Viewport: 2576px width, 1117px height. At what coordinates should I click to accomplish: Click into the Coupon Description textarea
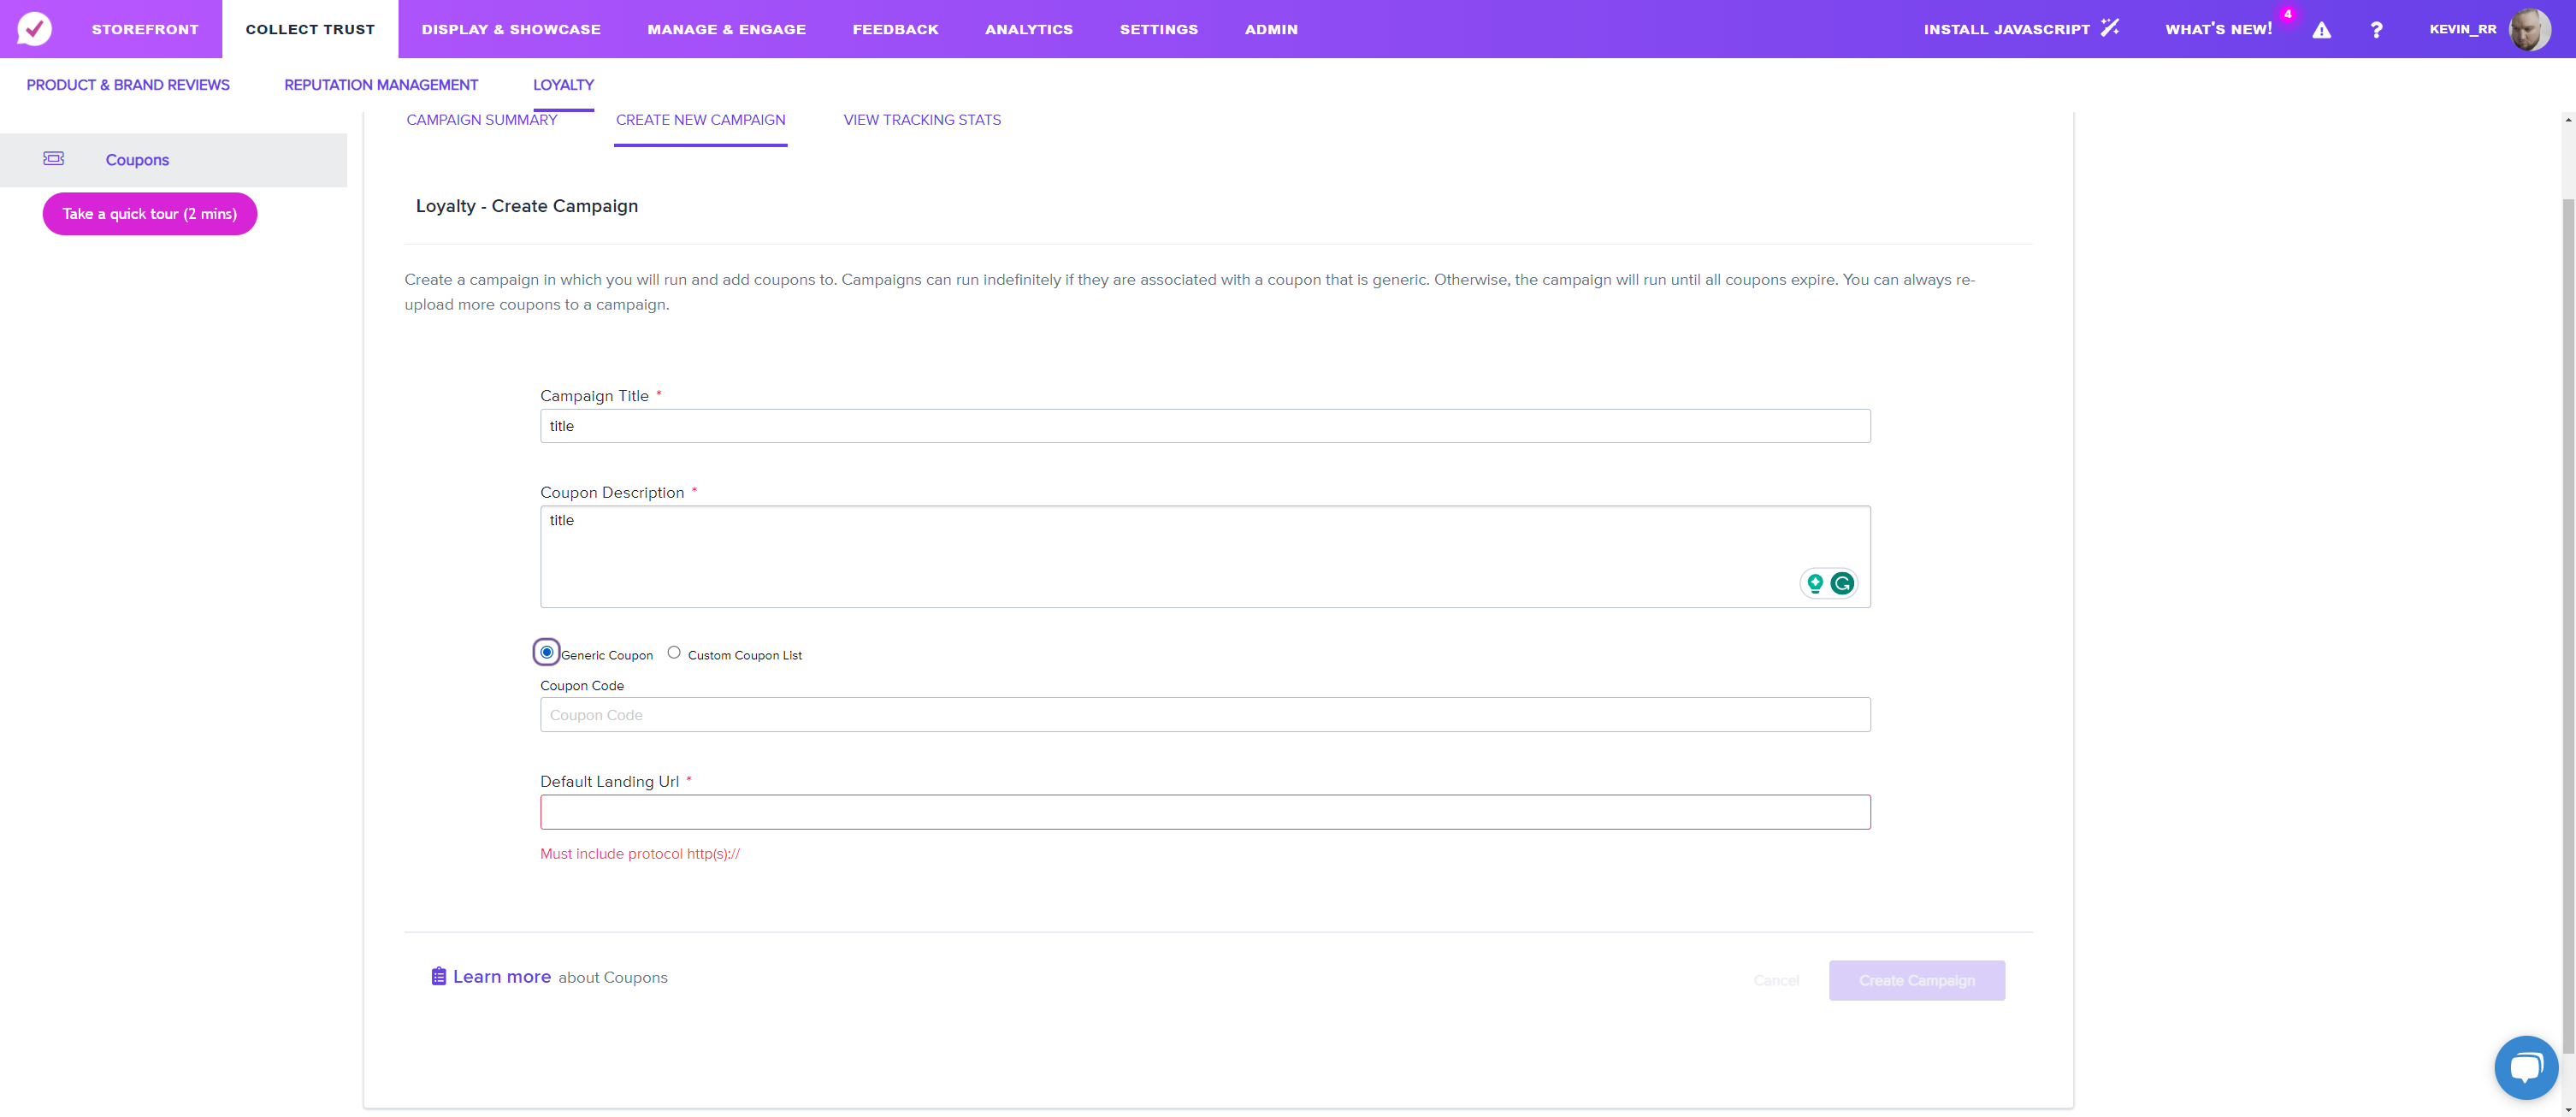[1205, 556]
